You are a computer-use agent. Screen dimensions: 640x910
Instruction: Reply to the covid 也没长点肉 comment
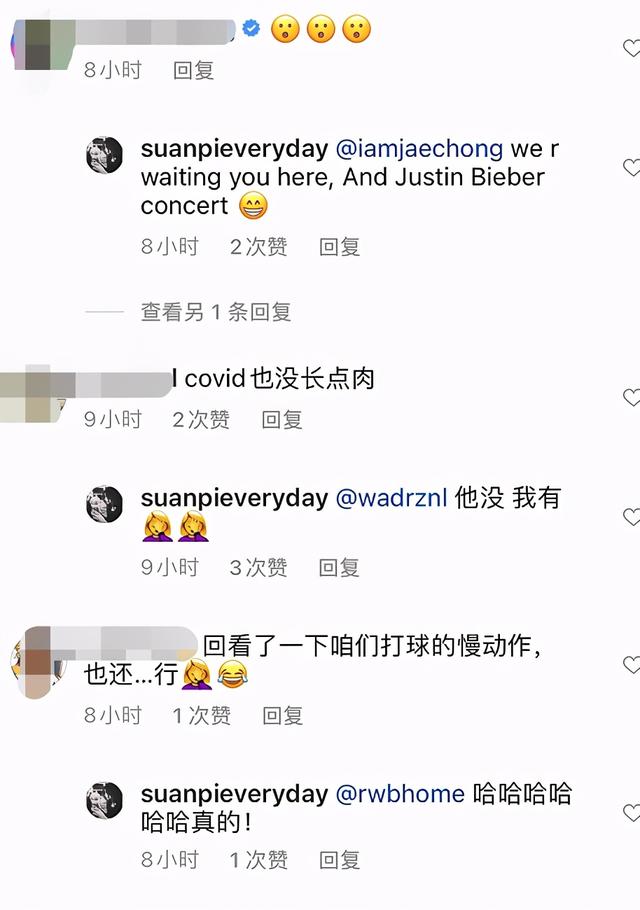[282, 420]
